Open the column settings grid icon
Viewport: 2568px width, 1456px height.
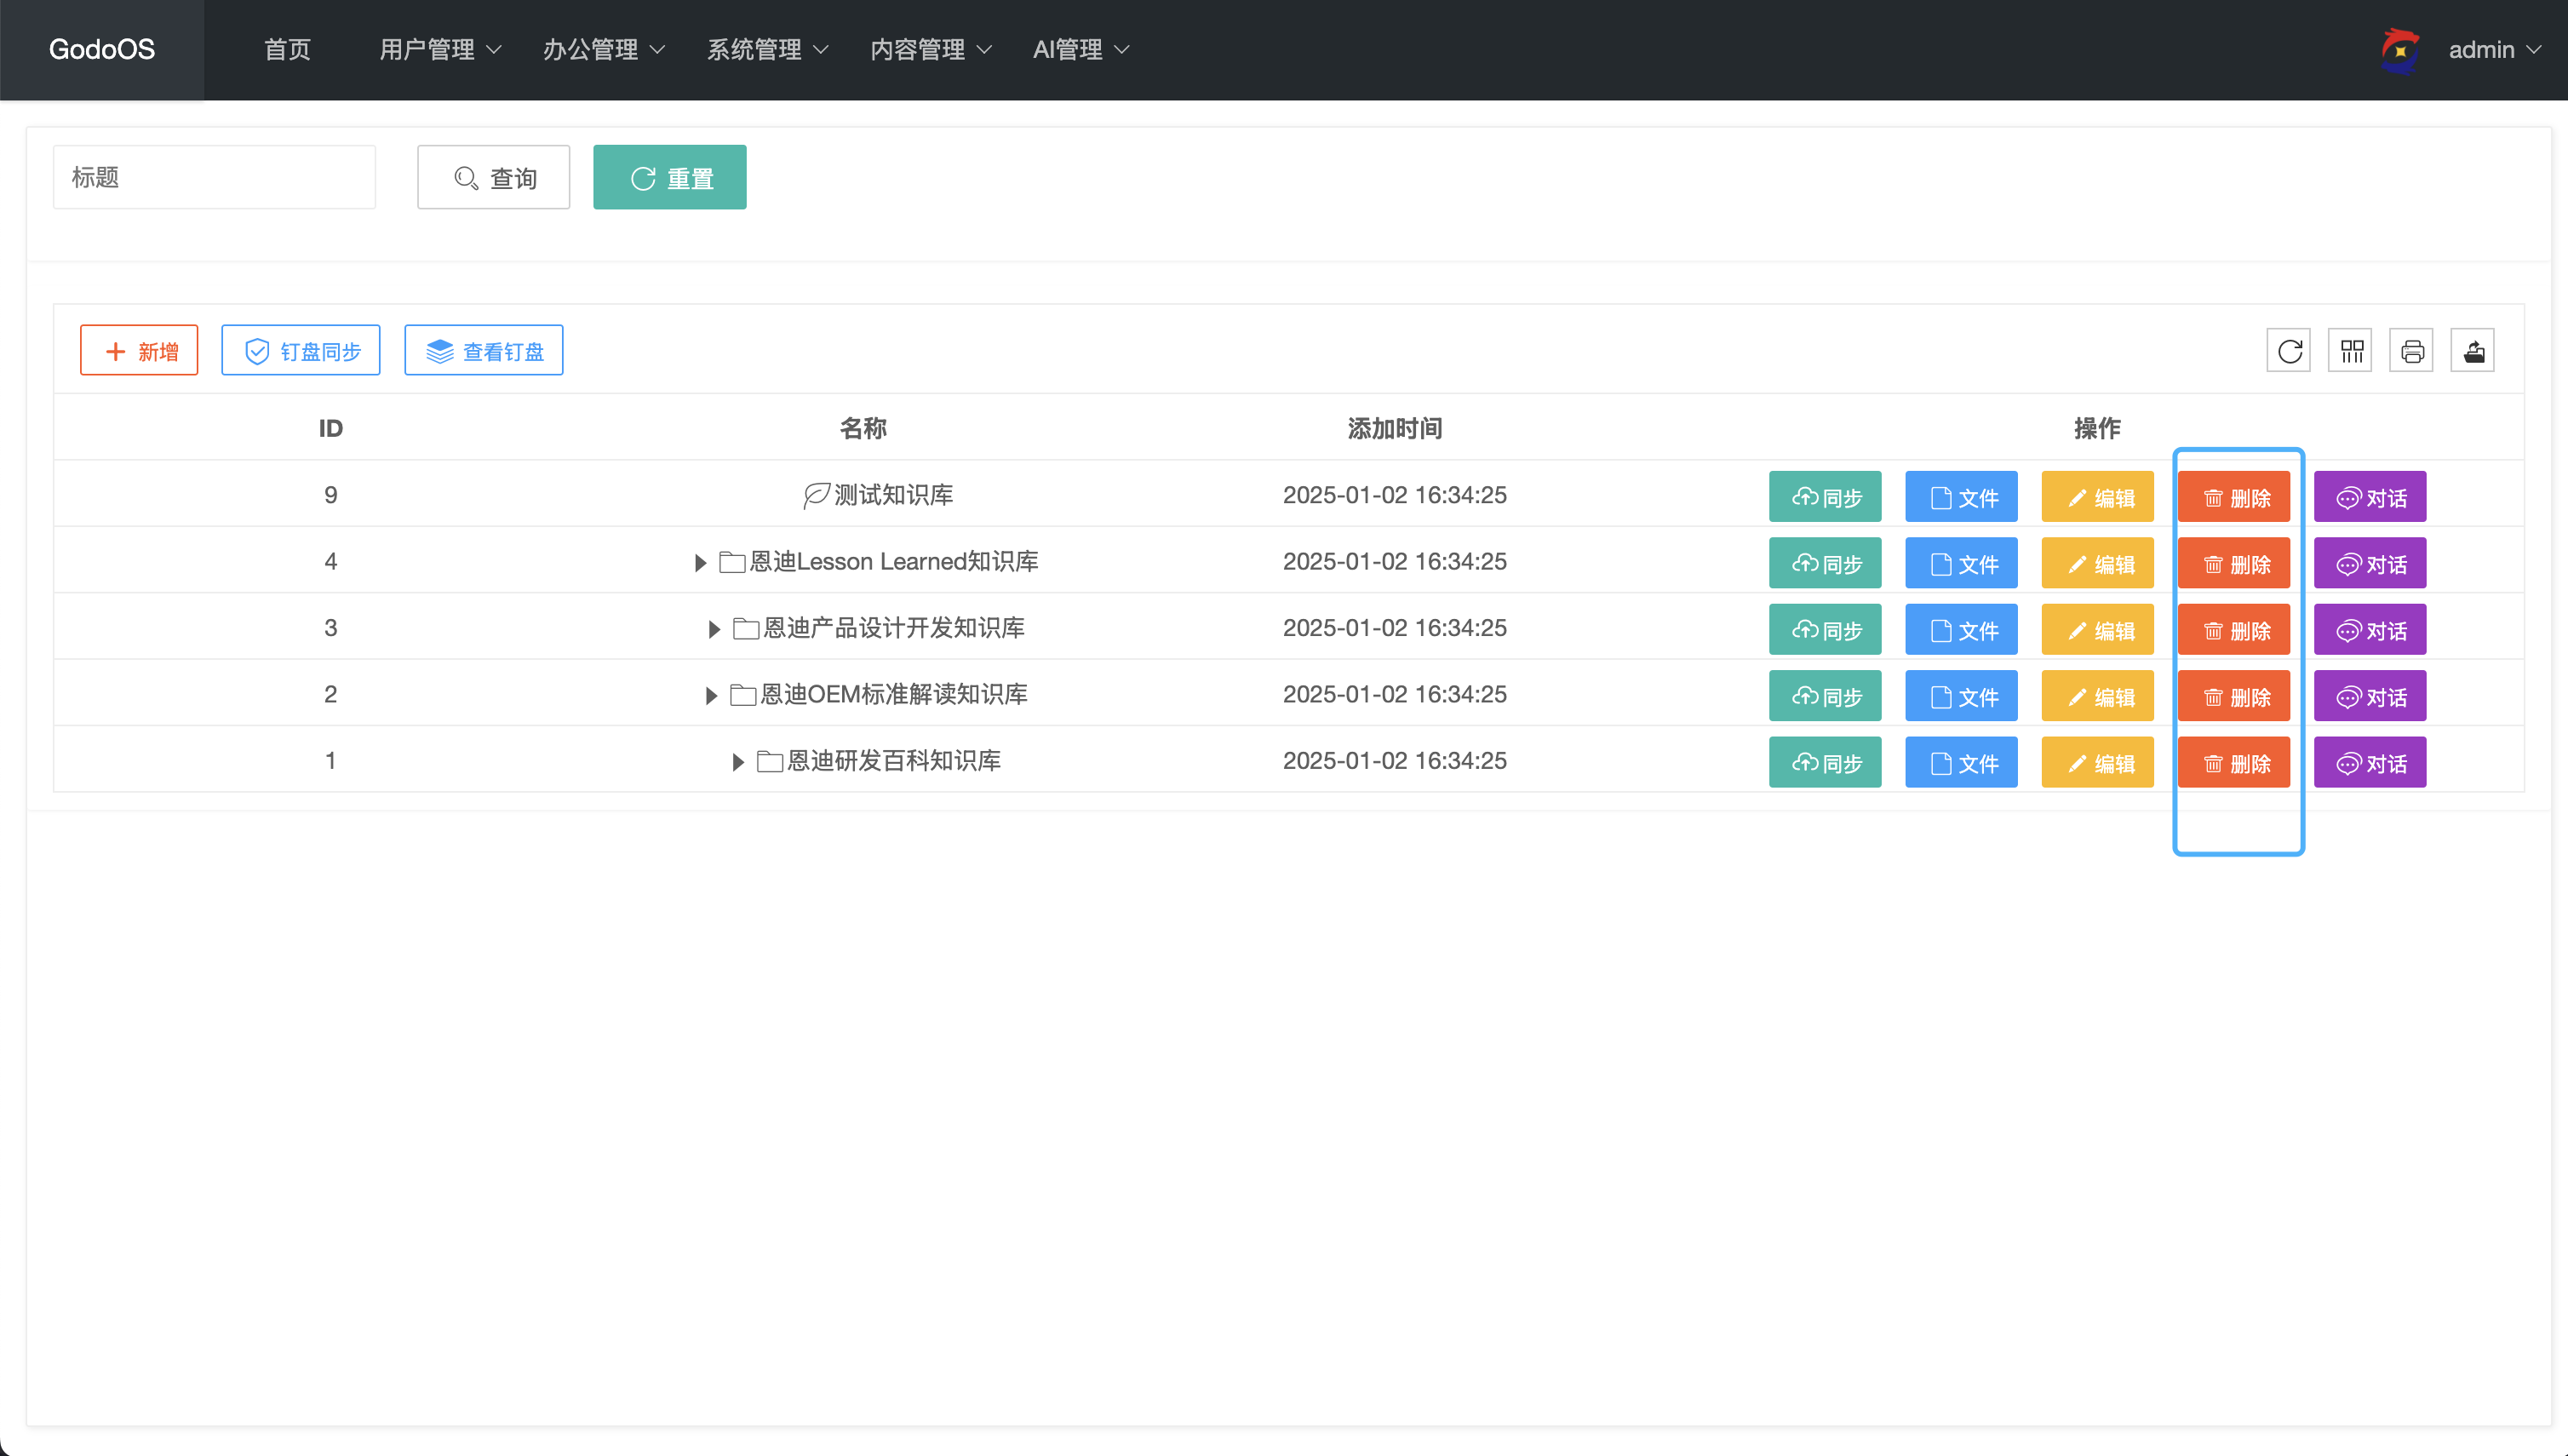(2350, 351)
